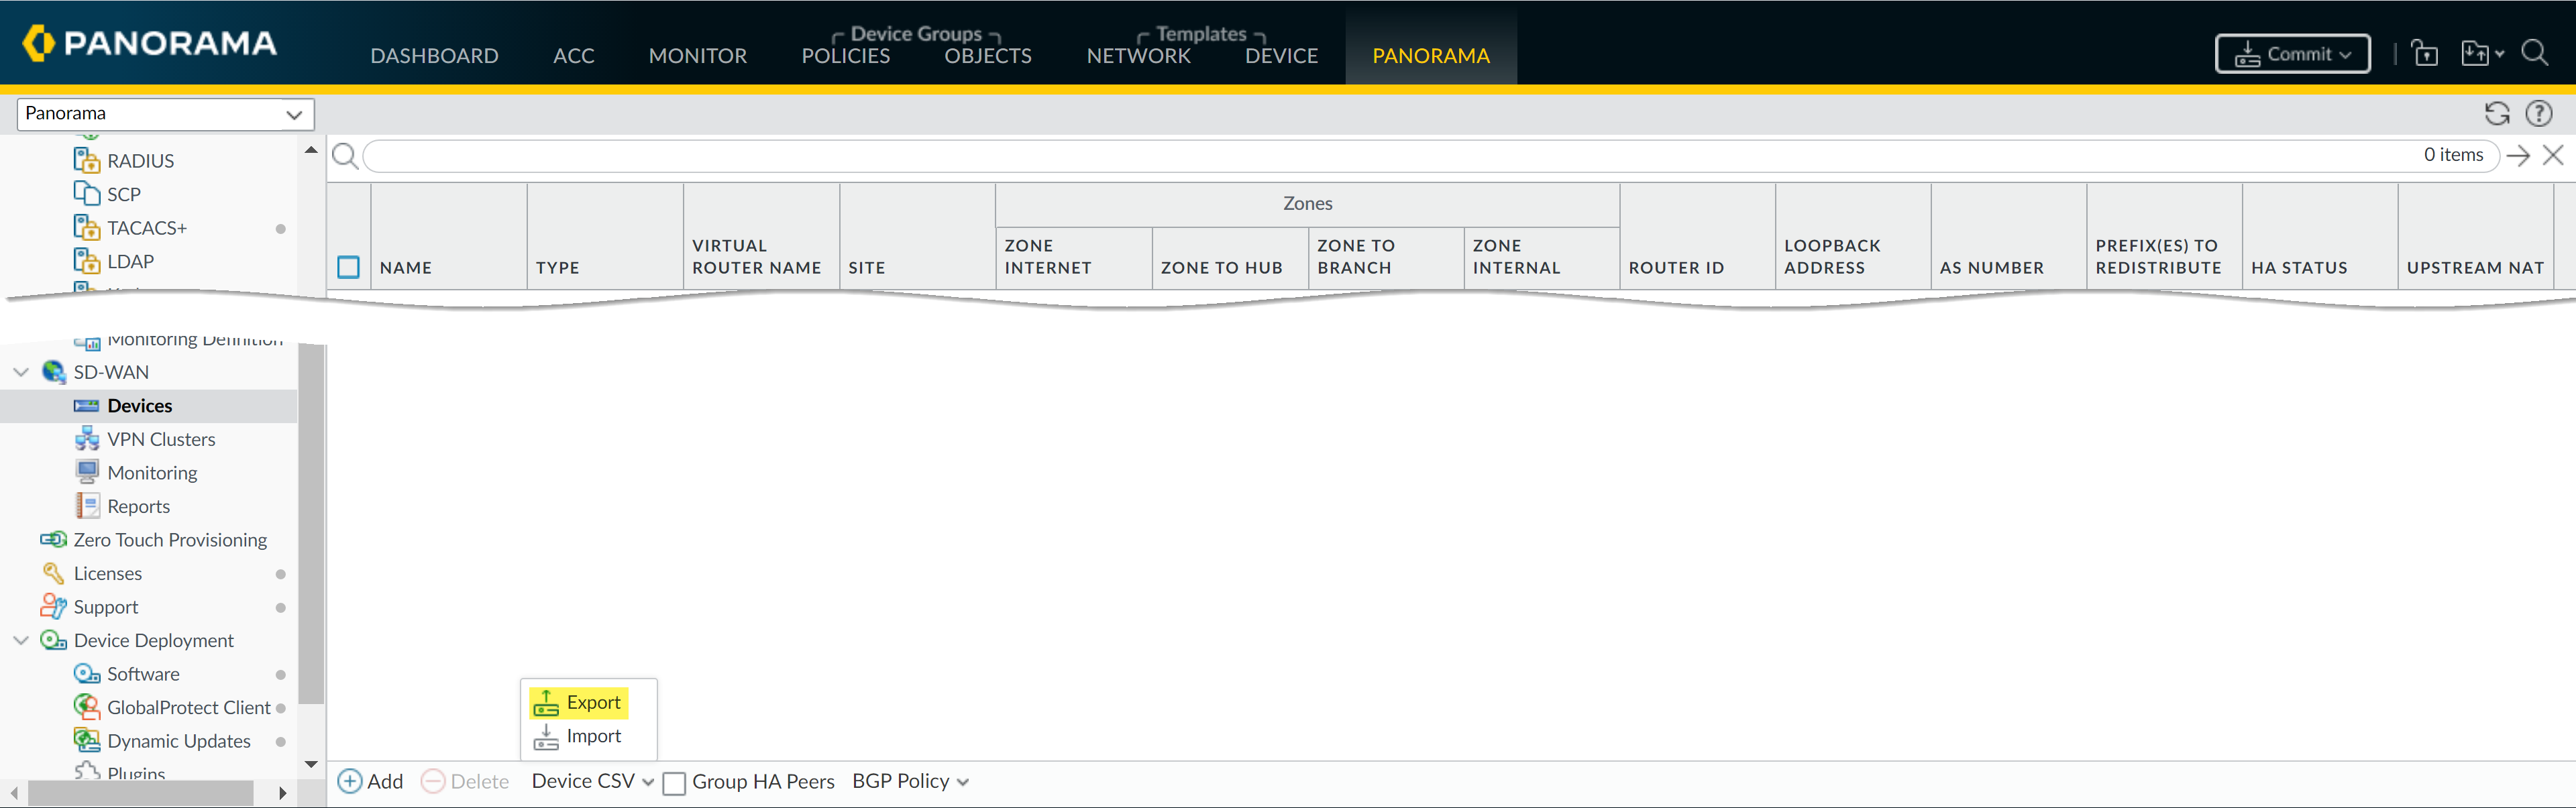Click the Add plus icon

tap(351, 781)
